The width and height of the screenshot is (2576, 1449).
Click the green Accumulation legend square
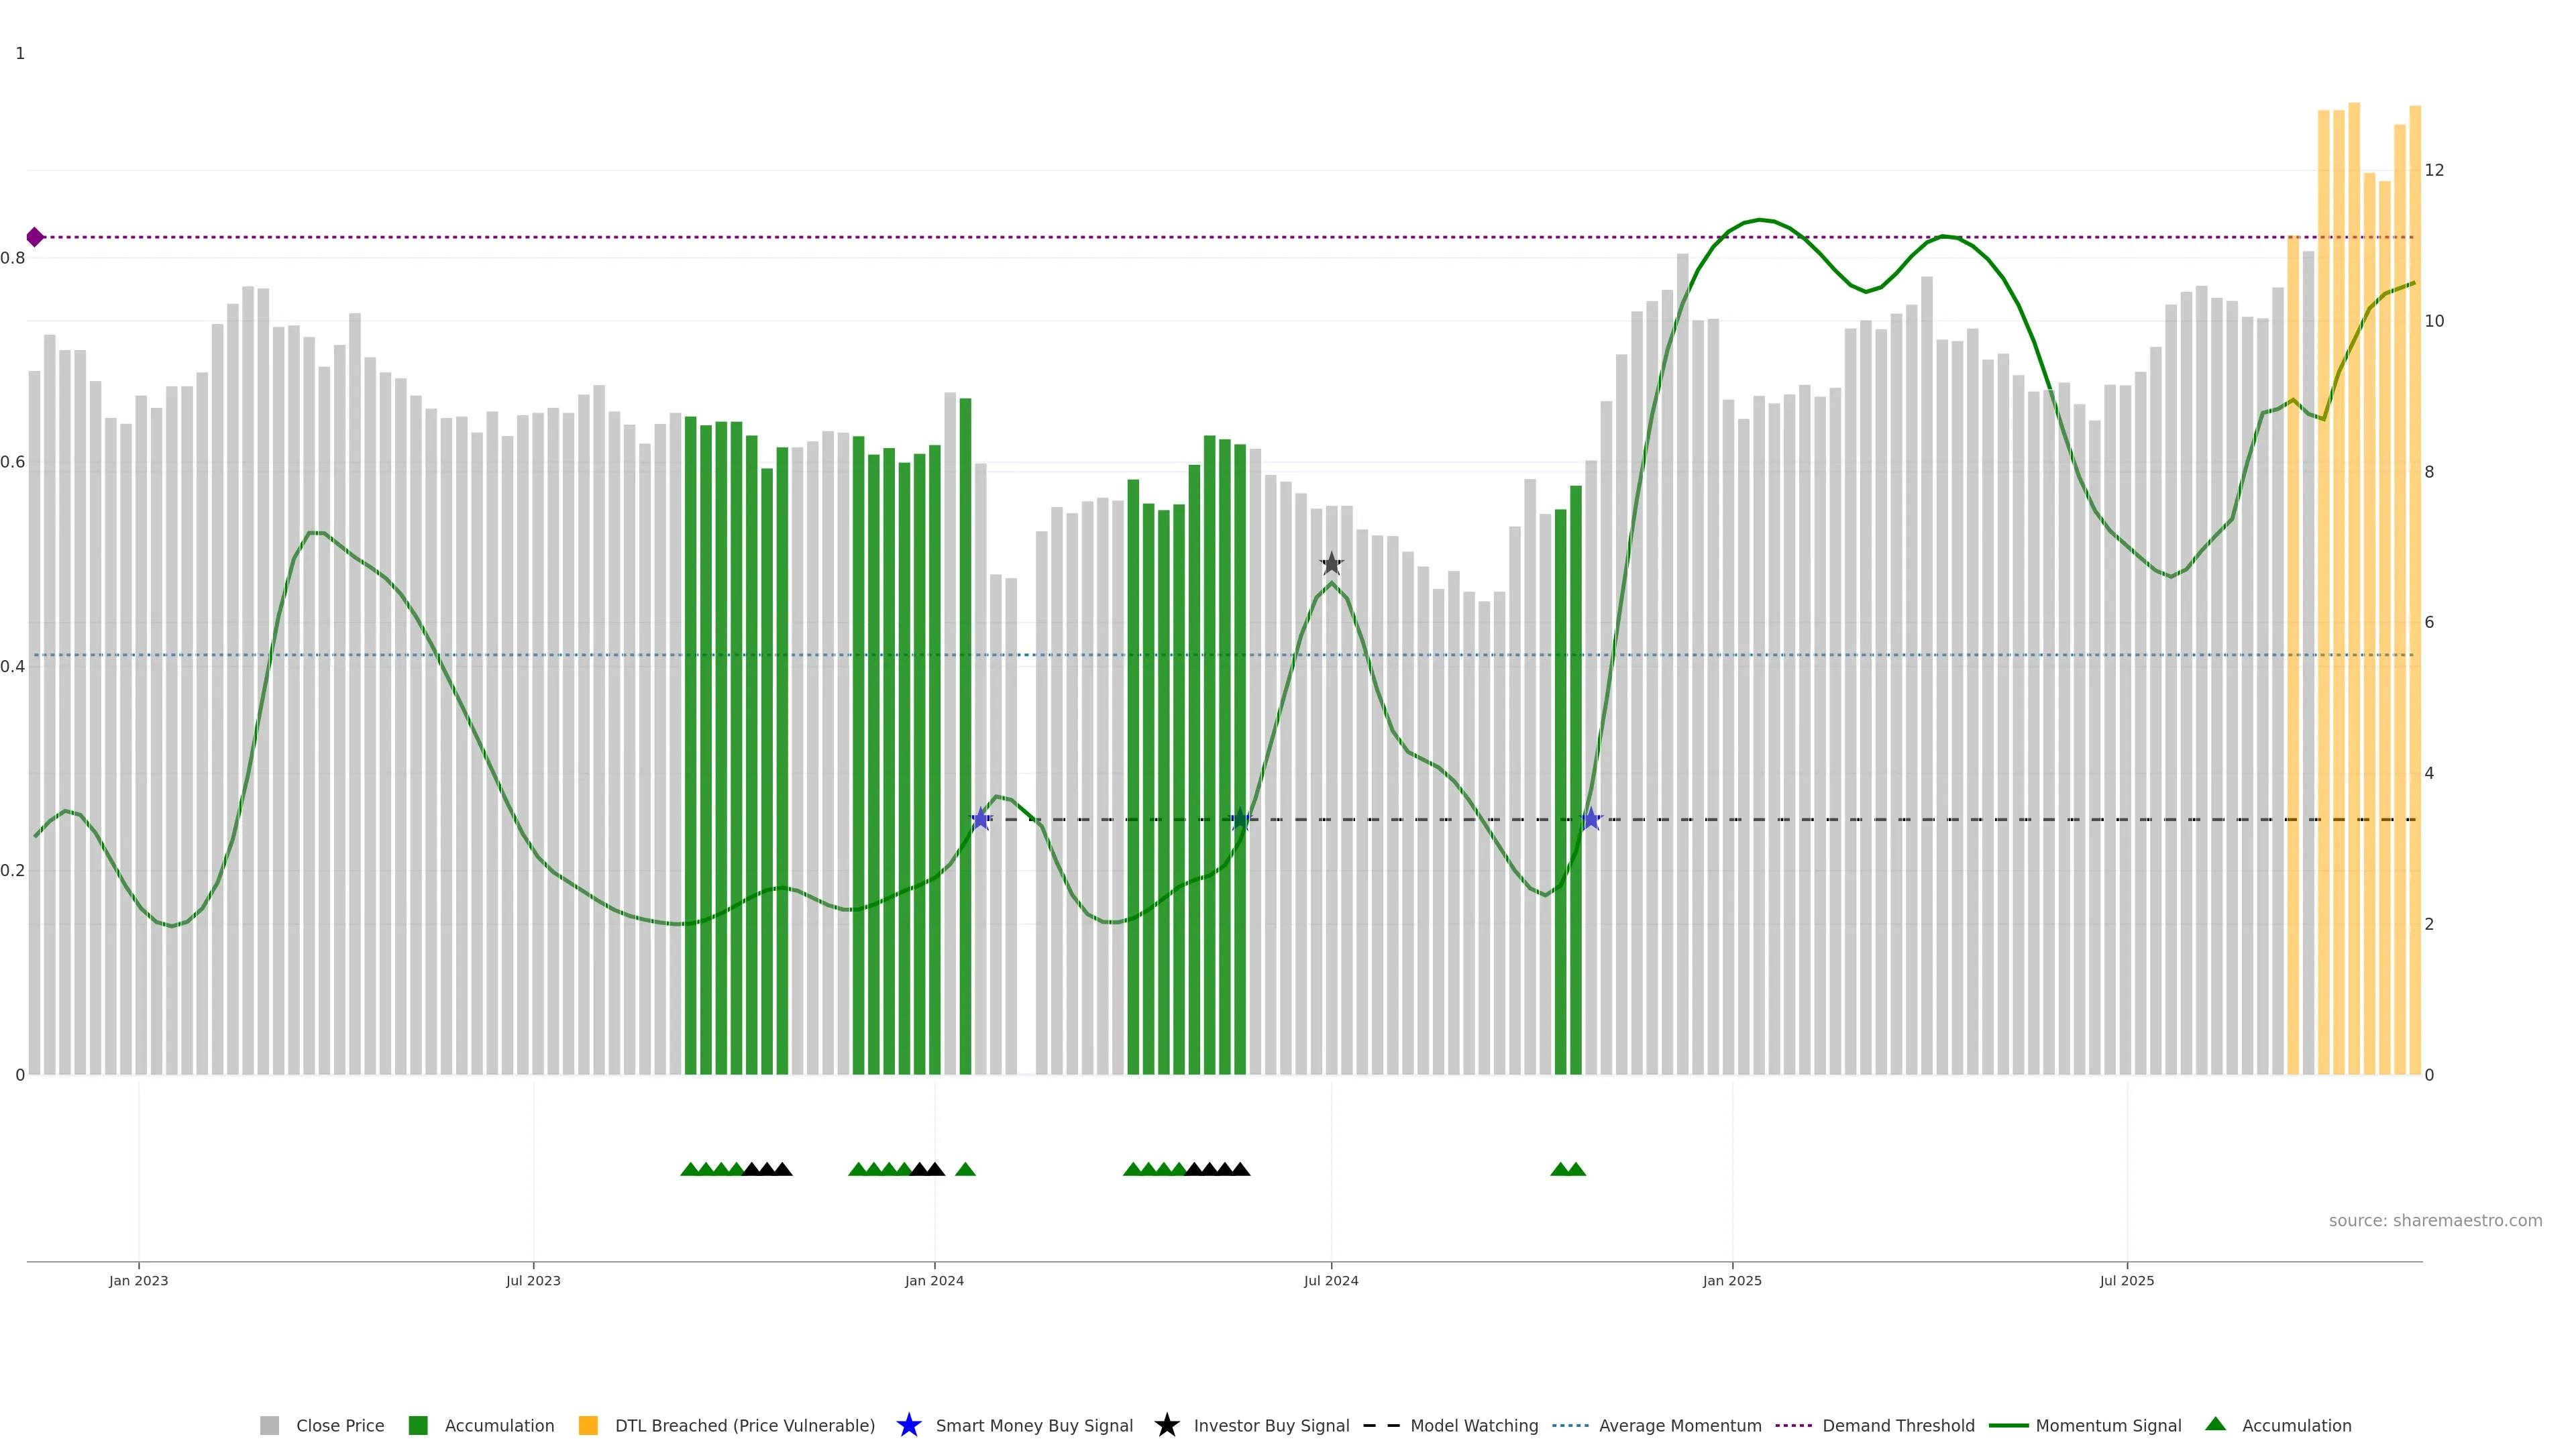(418, 1425)
